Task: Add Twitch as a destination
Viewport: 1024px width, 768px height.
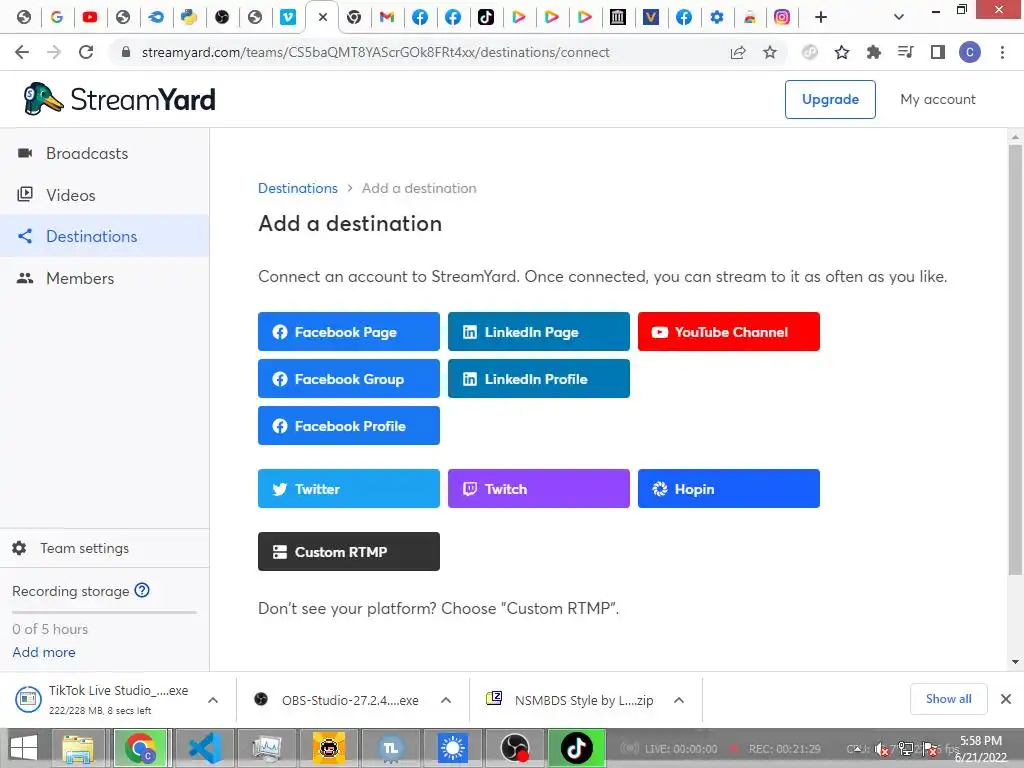Action: pos(539,488)
